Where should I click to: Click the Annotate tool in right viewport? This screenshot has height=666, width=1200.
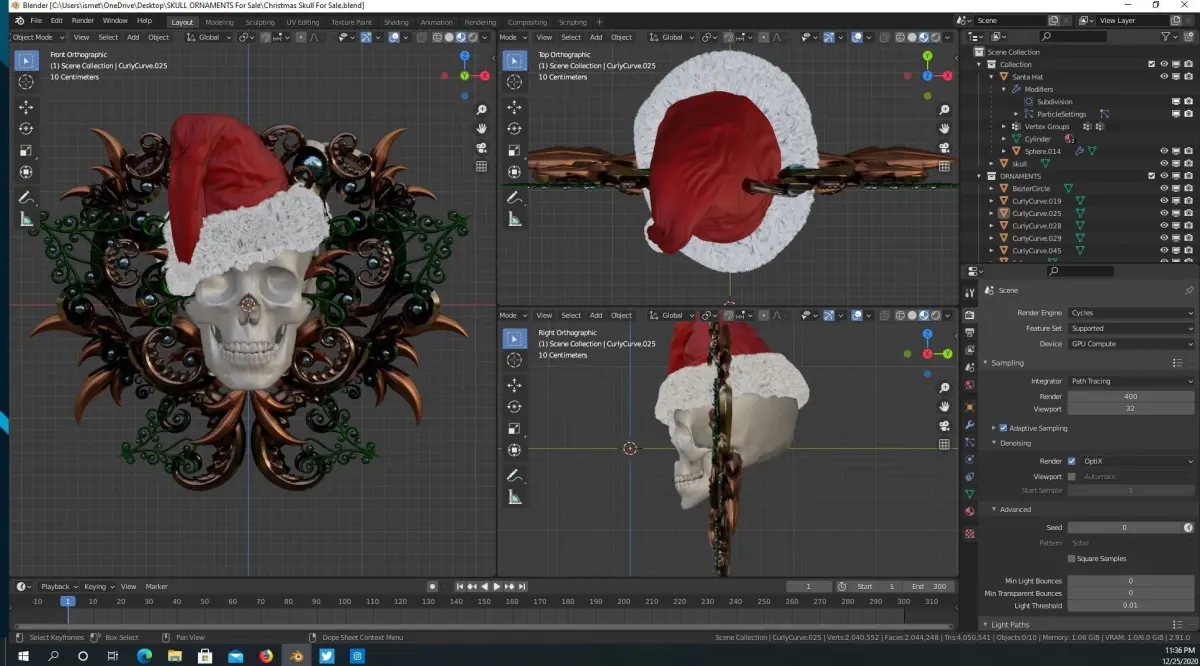514,475
